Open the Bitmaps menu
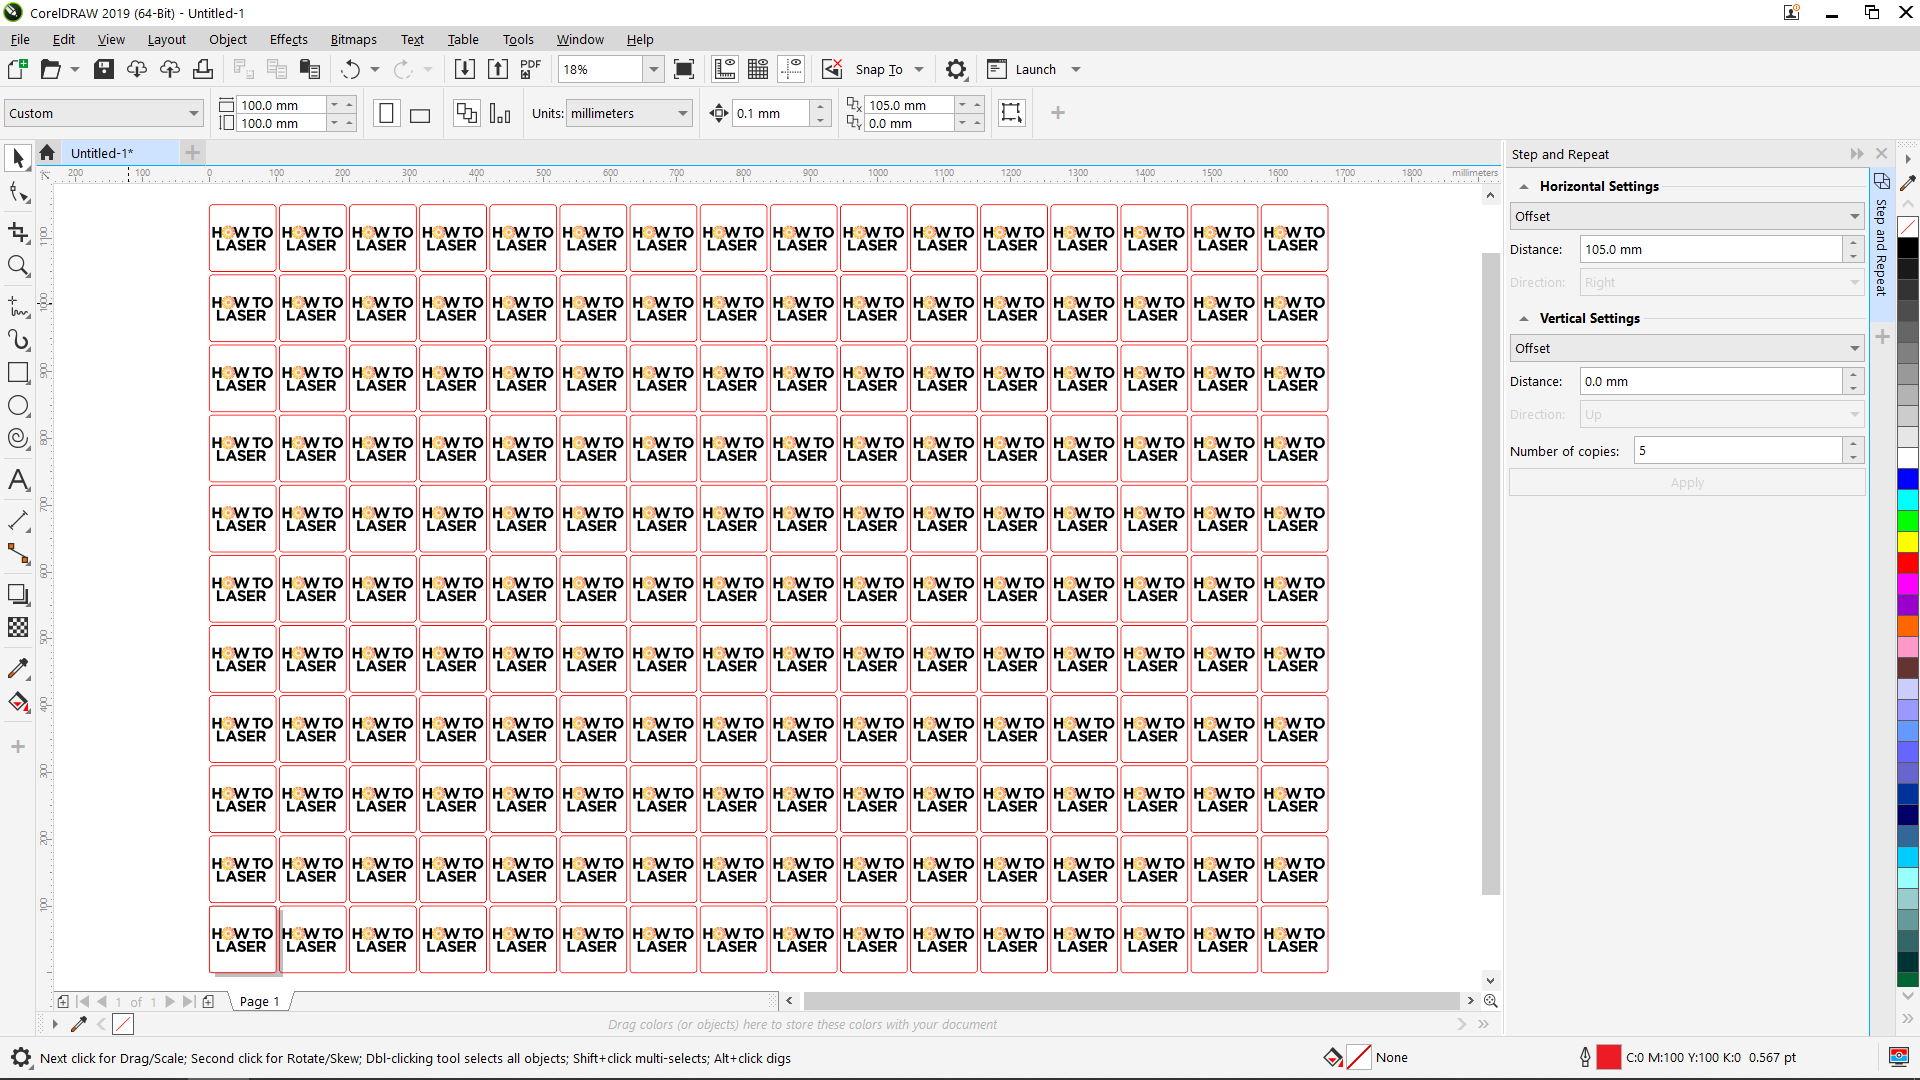Image resolution: width=1920 pixels, height=1080 pixels. point(354,39)
